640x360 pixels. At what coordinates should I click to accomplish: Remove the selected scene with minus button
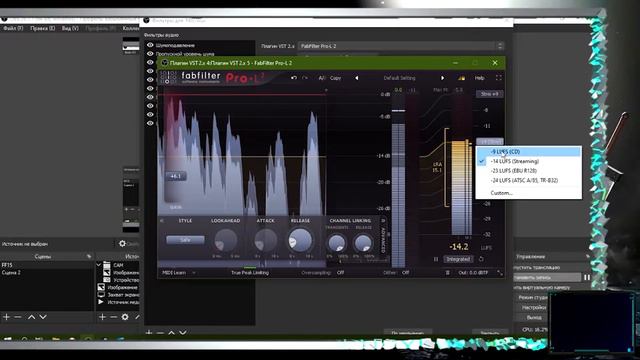tap(18, 317)
